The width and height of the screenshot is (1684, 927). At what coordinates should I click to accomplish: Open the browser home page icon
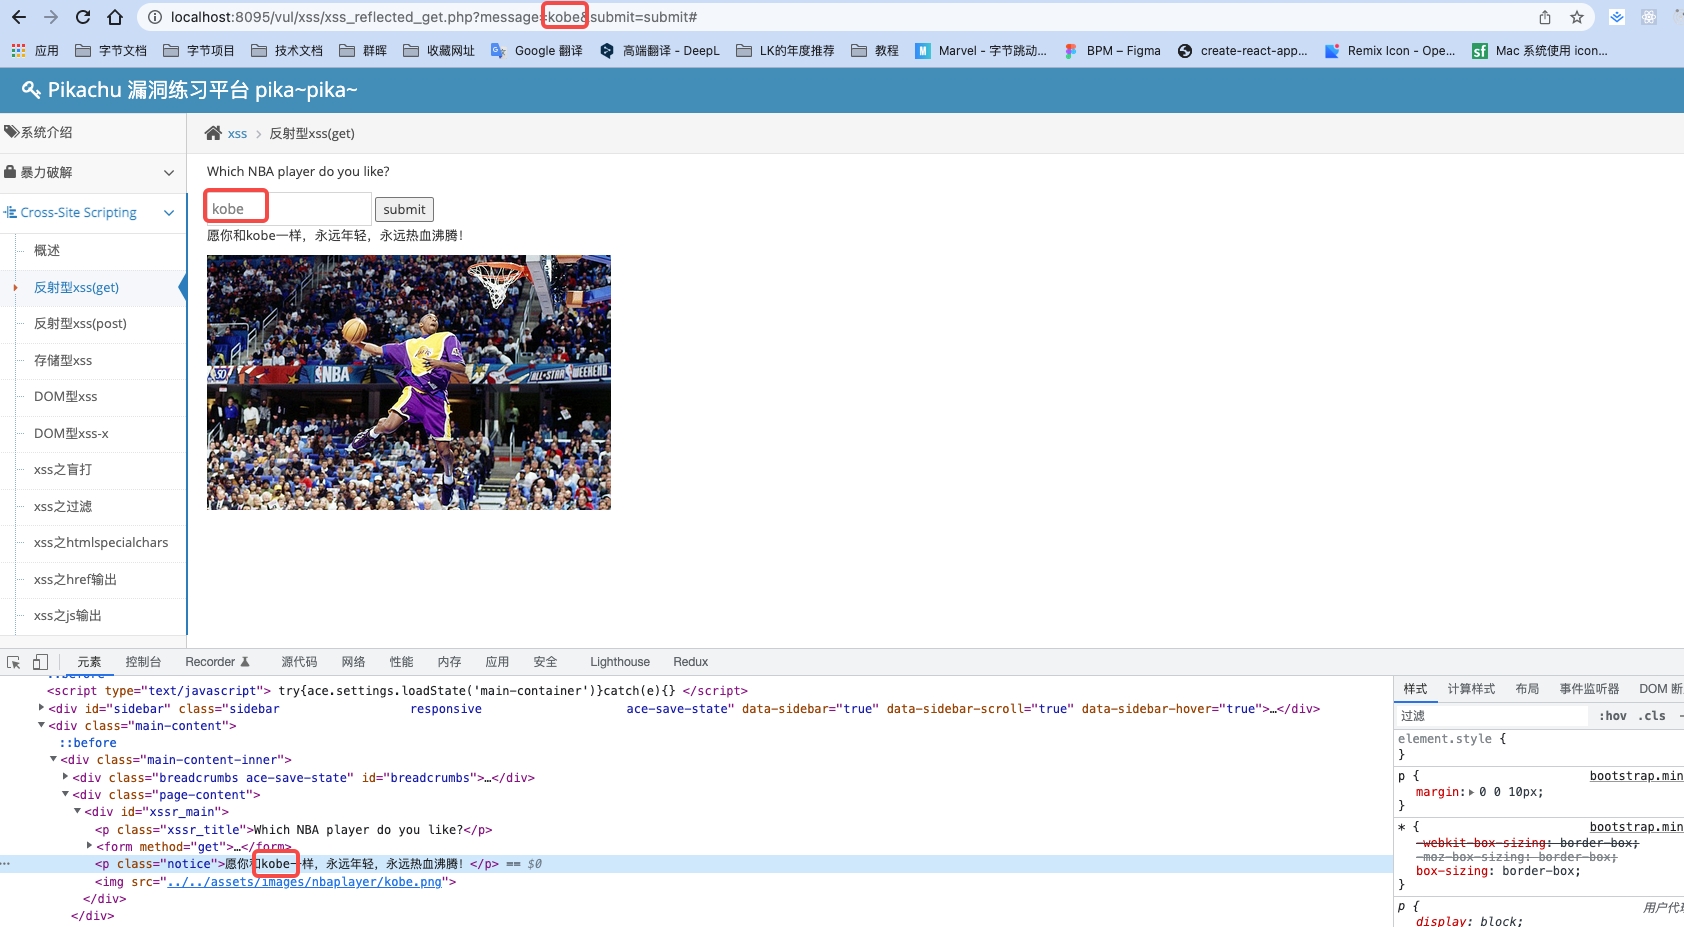pyautogui.click(x=115, y=17)
